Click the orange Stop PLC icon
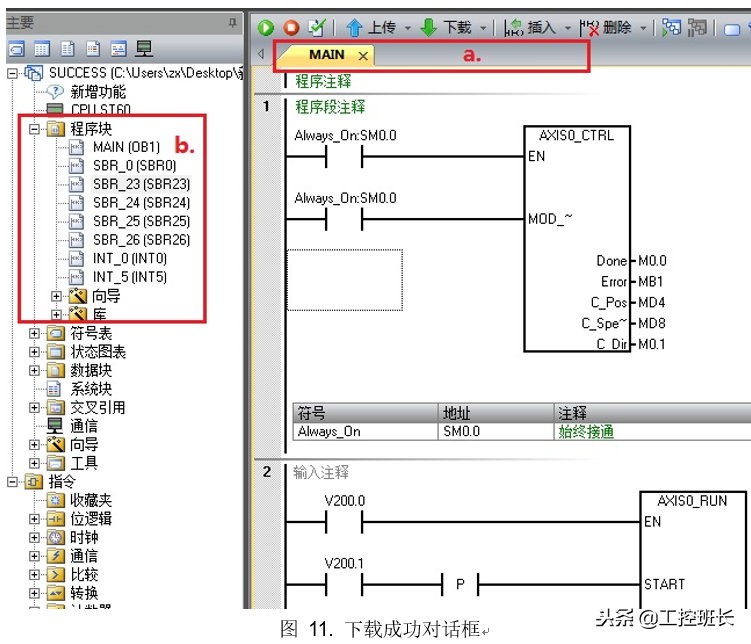Viewport: 751px width, 644px height. tap(291, 28)
